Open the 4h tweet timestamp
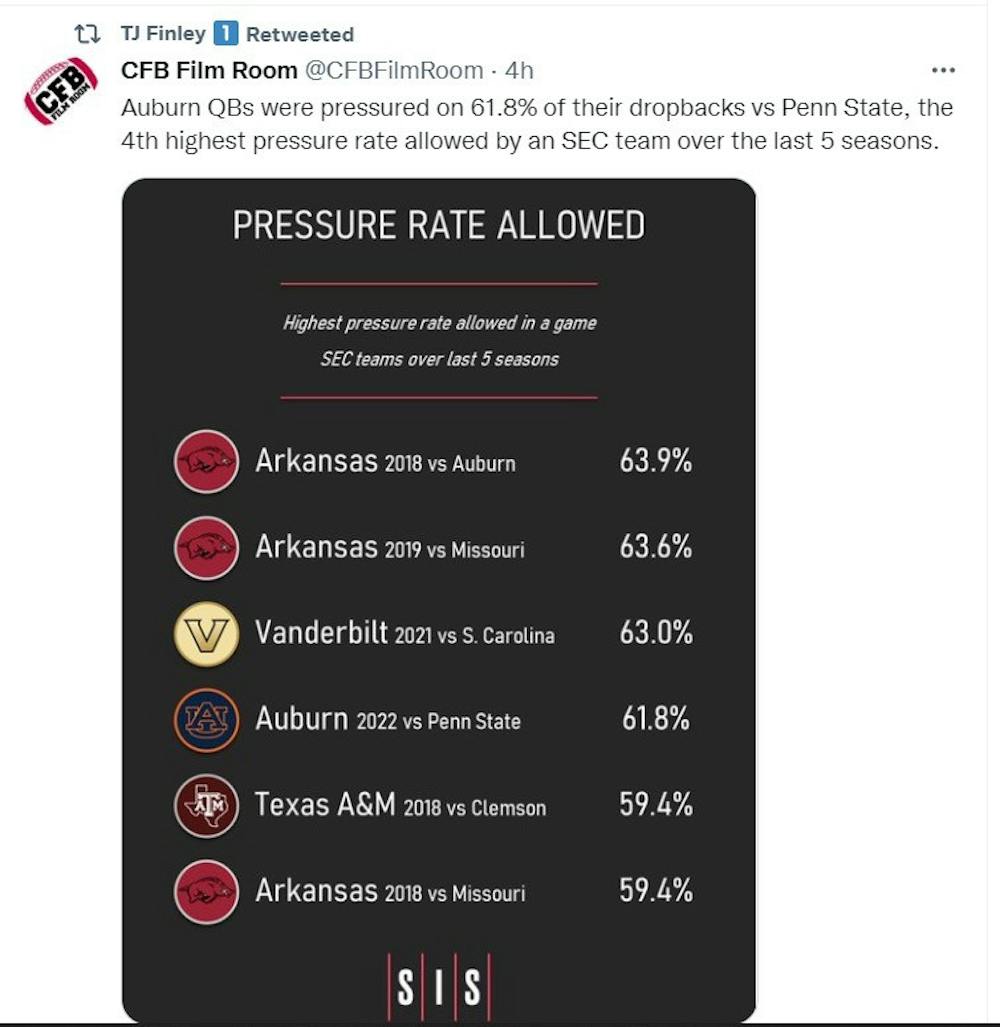Image resolution: width=1000 pixels, height=1027 pixels. coord(519,70)
